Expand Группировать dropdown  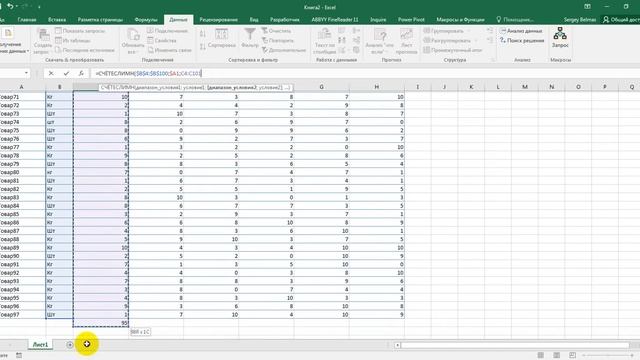point(469,31)
